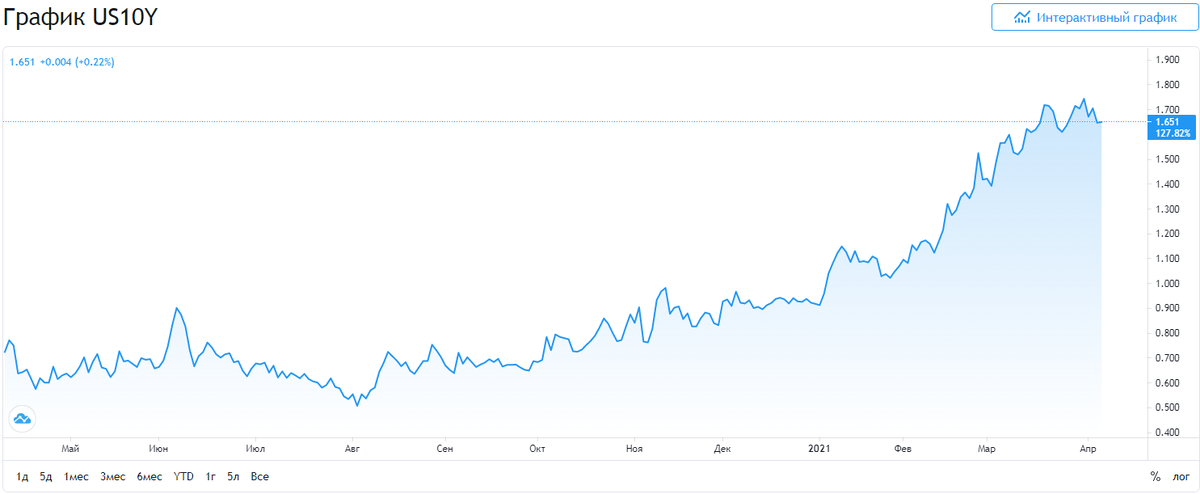Switch to 1мес range
This screenshot has height=494, width=1200.
pyautogui.click(x=77, y=477)
